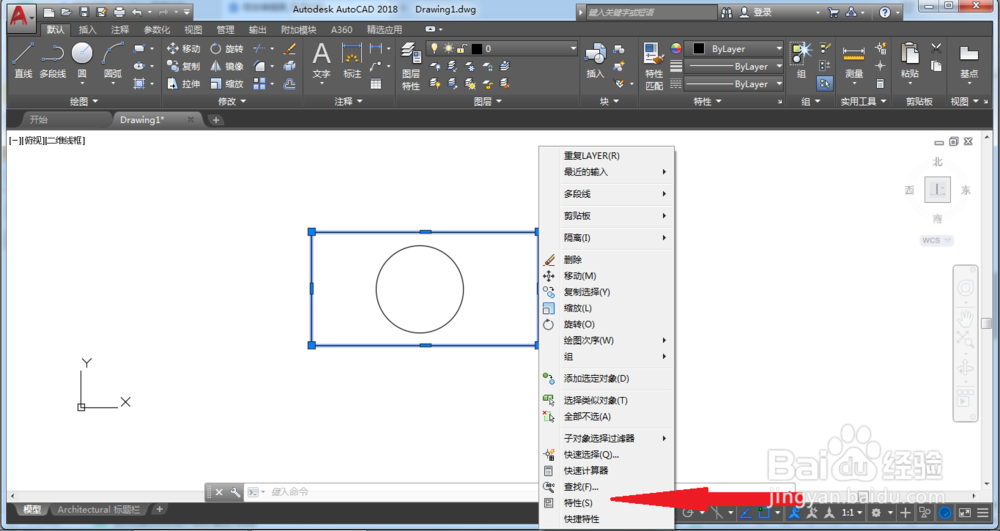1000x531 pixels.
Task: Open a new drawing tab with plus button
Action: click(x=216, y=120)
